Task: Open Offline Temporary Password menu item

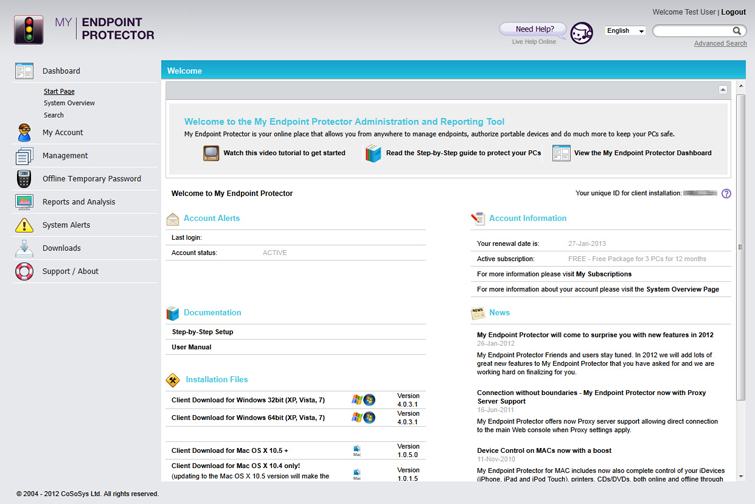Action: point(92,179)
